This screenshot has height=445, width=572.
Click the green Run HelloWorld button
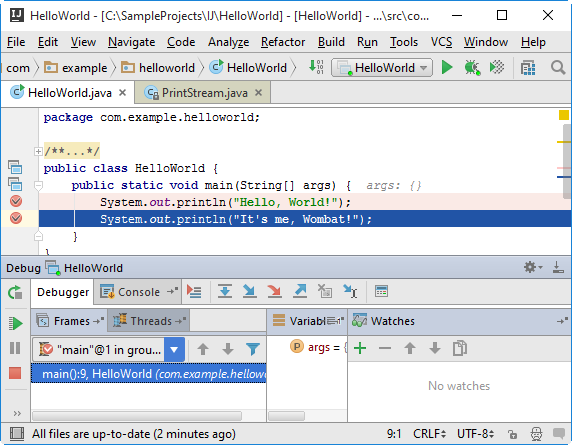pos(447,67)
